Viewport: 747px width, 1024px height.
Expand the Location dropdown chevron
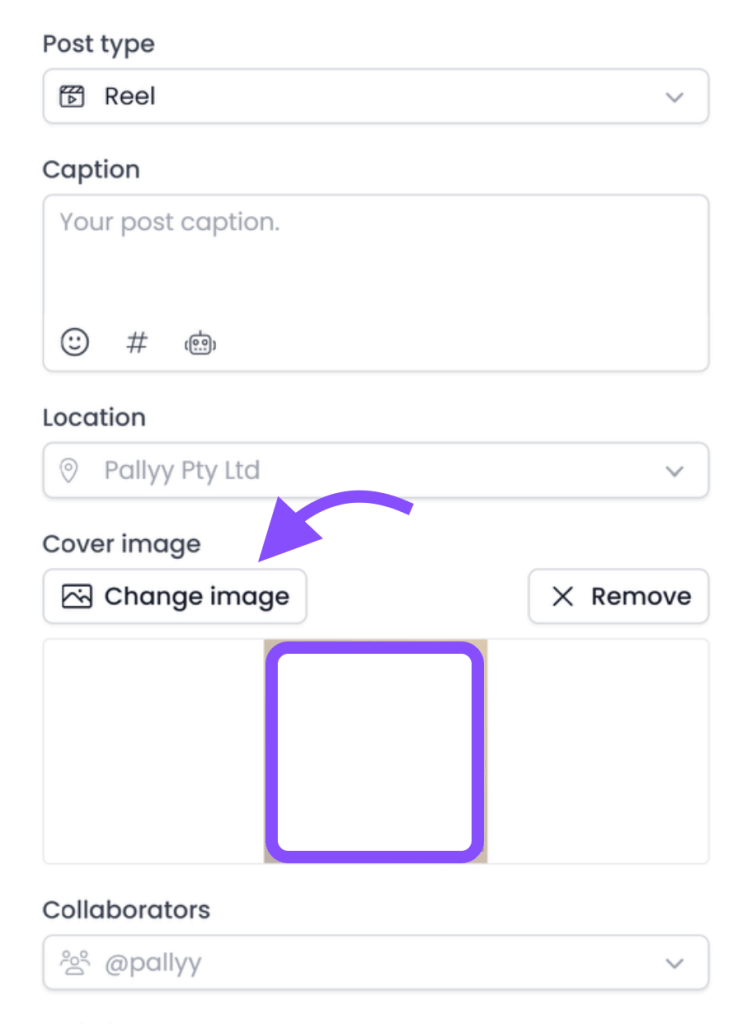[x=675, y=470]
